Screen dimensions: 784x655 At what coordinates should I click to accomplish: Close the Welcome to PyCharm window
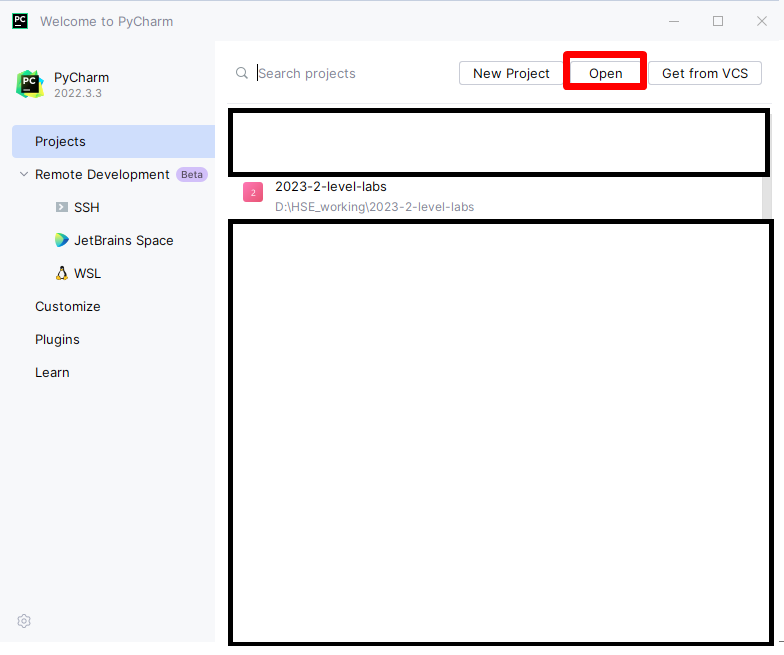[x=762, y=21]
